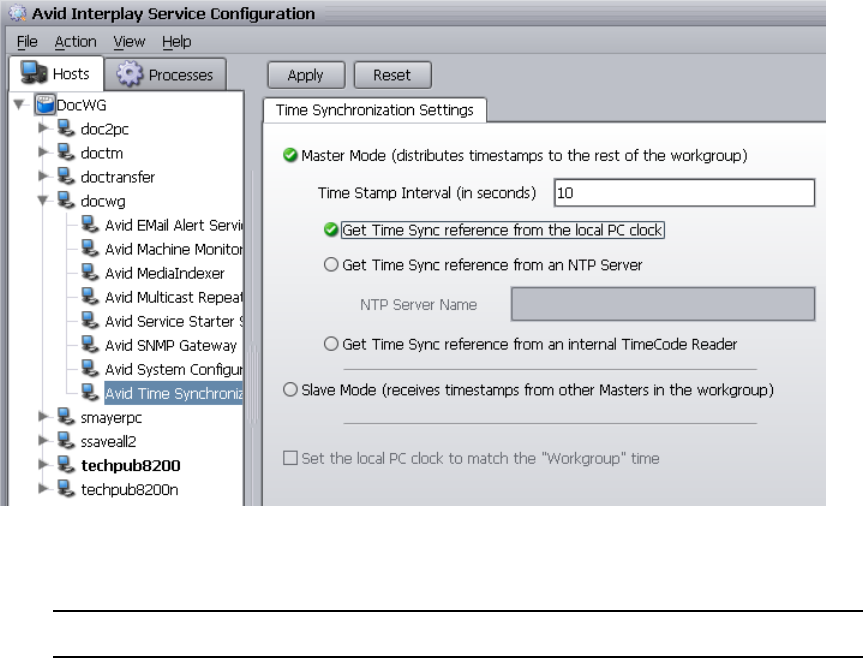This screenshot has height=658, width=863.
Task: Click the Avid EMail Alert Service icon
Action: click(x=90, y=224)
